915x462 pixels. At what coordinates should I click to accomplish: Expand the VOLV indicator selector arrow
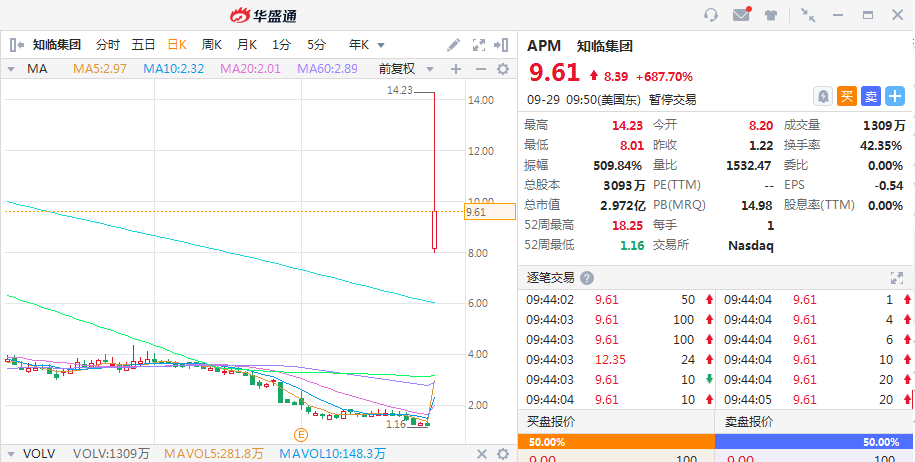11,454
